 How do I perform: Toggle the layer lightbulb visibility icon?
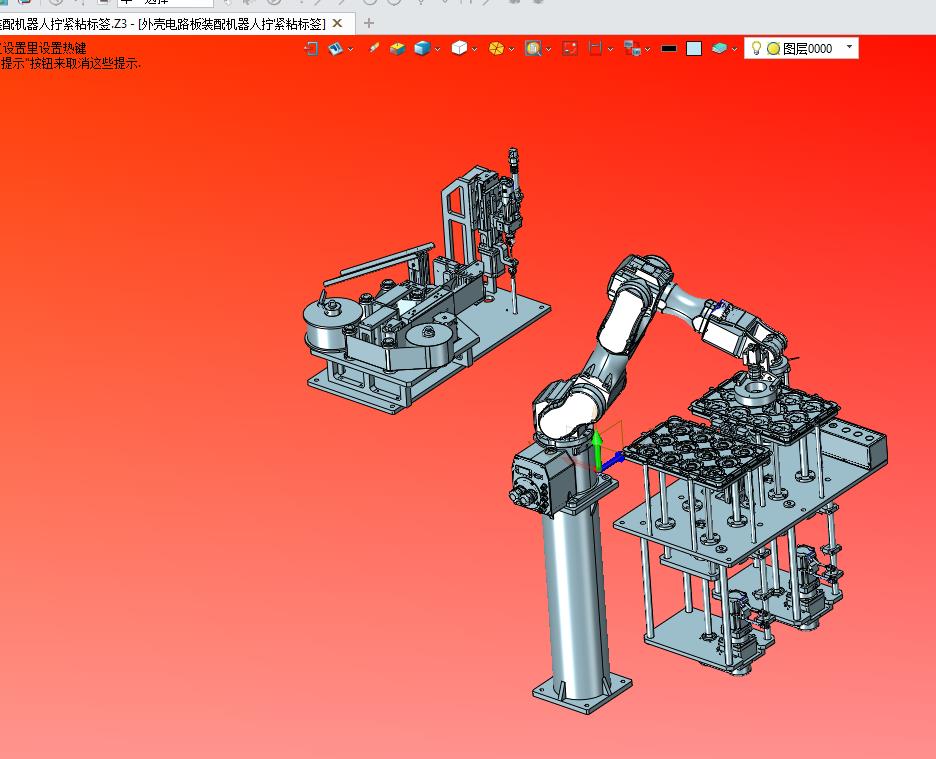pyautogui.click(x=756, y=48)
